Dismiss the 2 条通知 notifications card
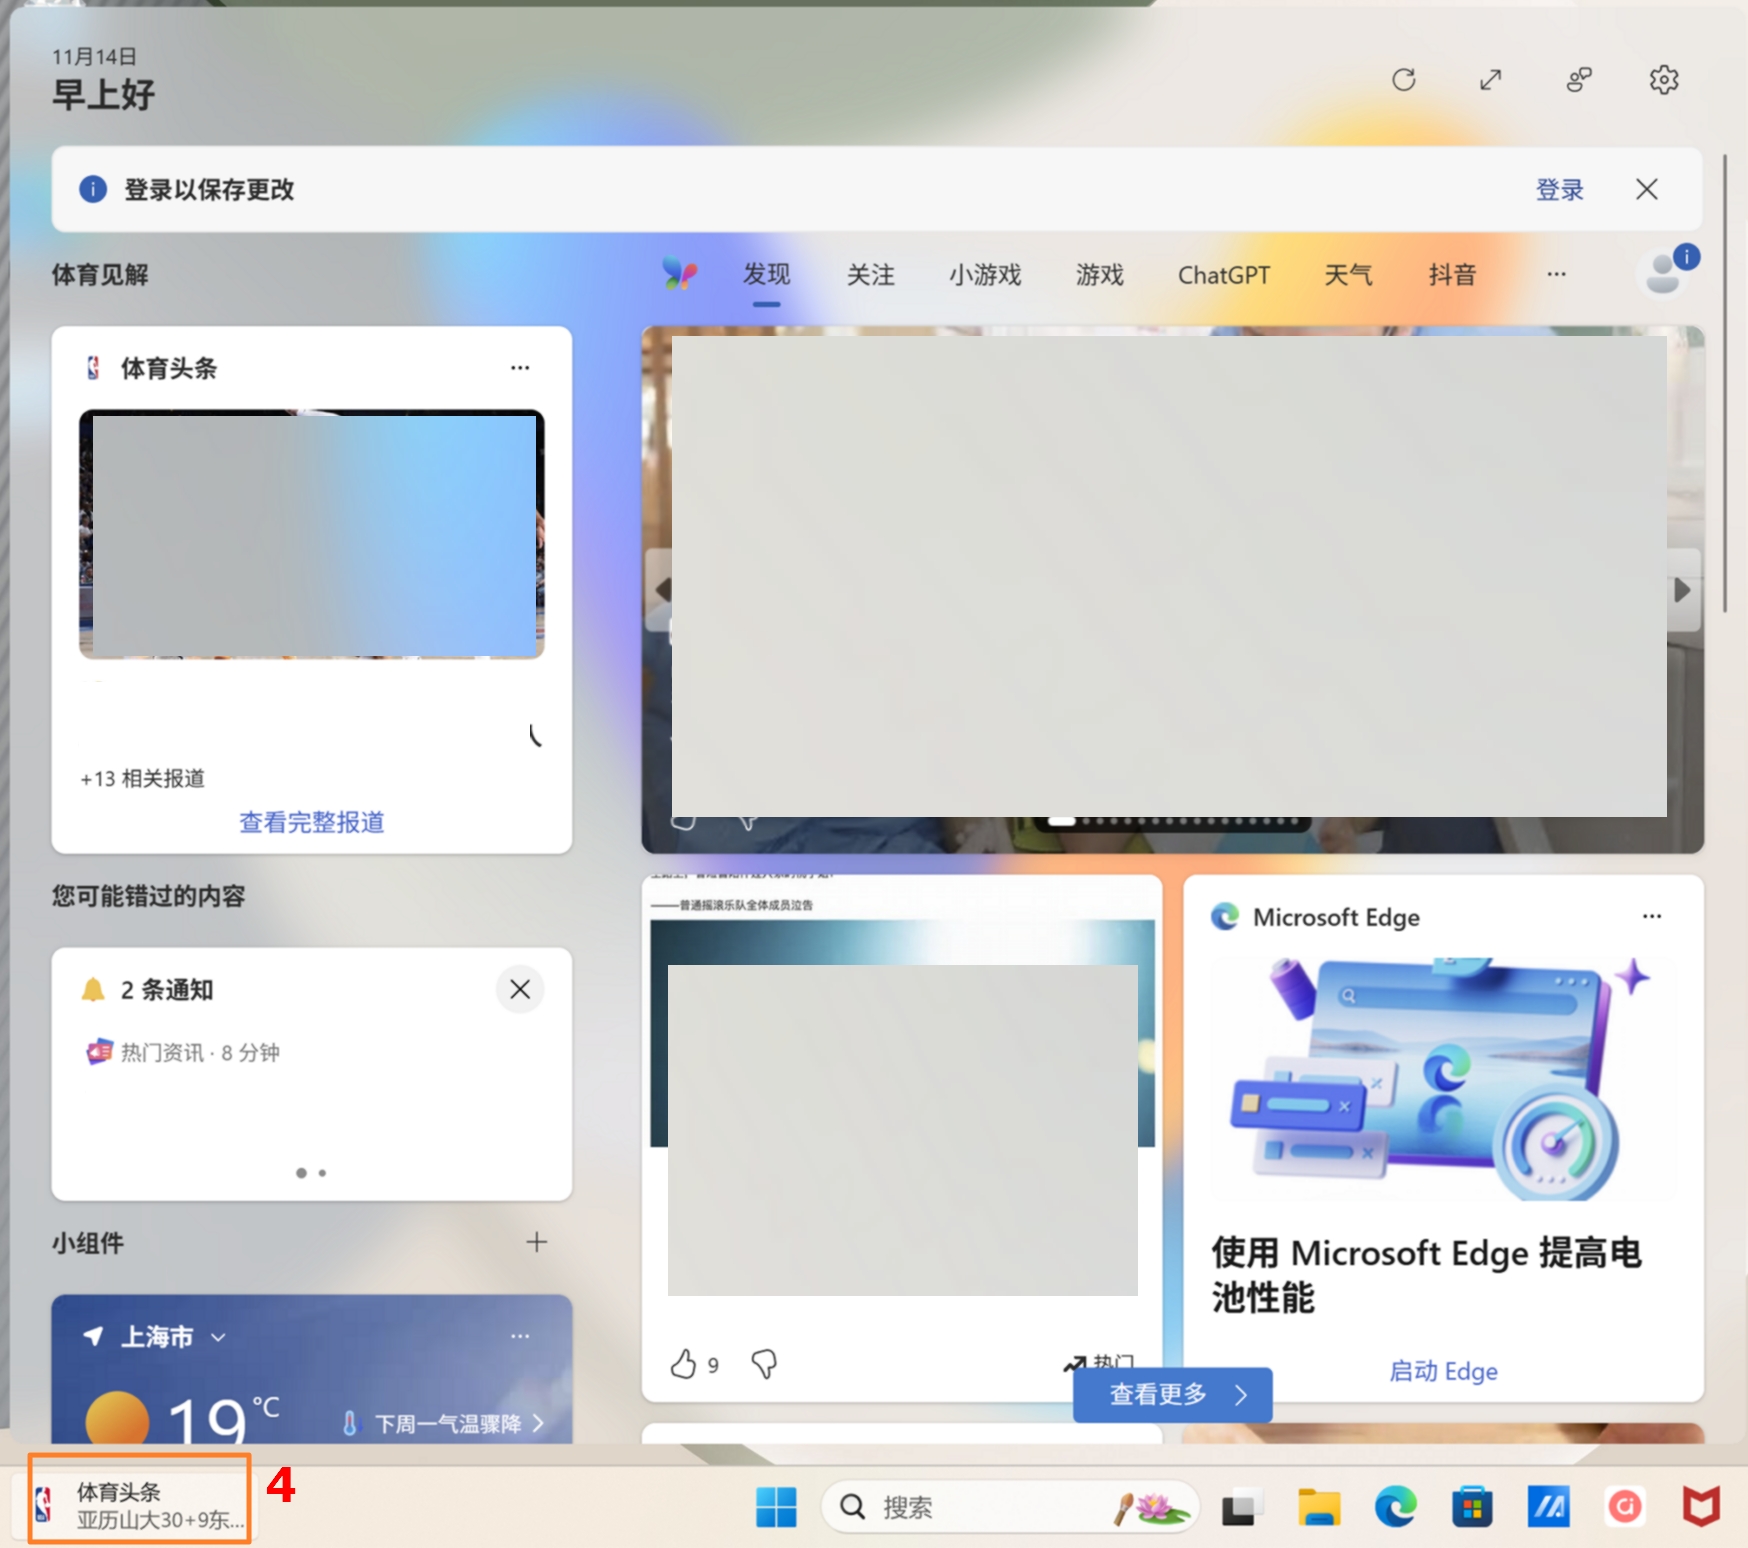 coord(520,989)
